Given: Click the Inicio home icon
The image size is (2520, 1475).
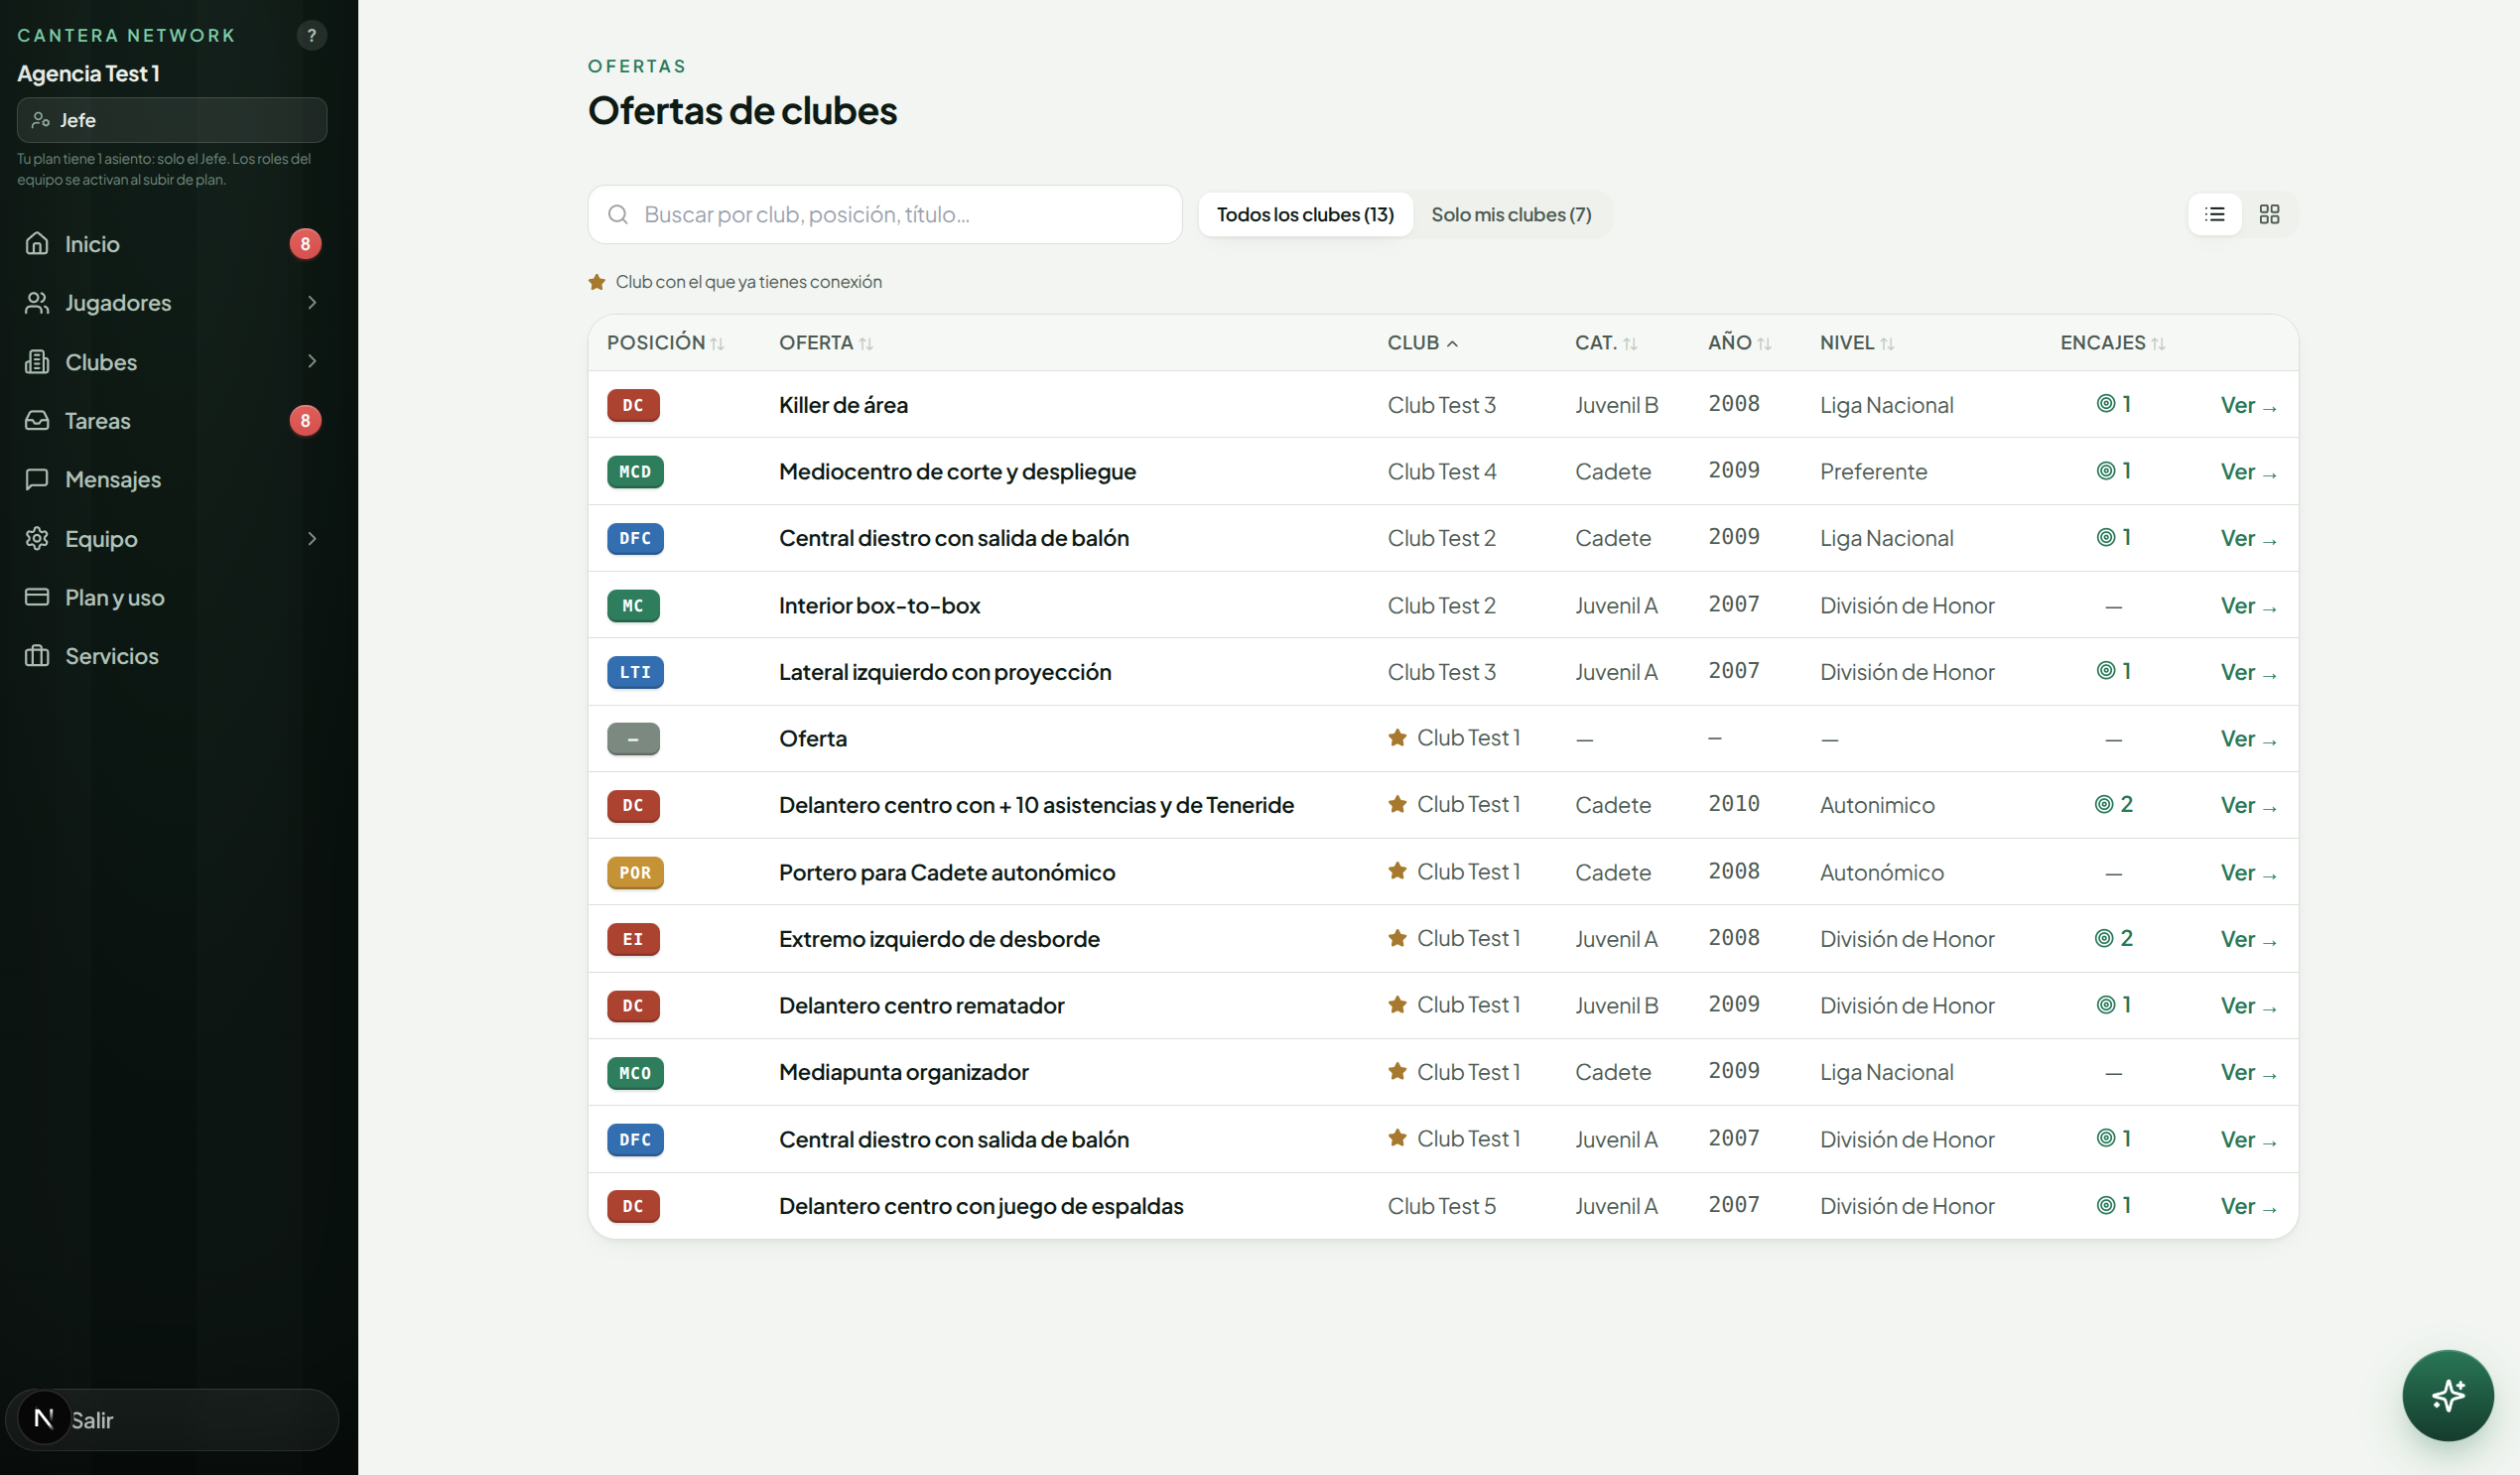Looking at the screenshot, I should pos(37,243).
